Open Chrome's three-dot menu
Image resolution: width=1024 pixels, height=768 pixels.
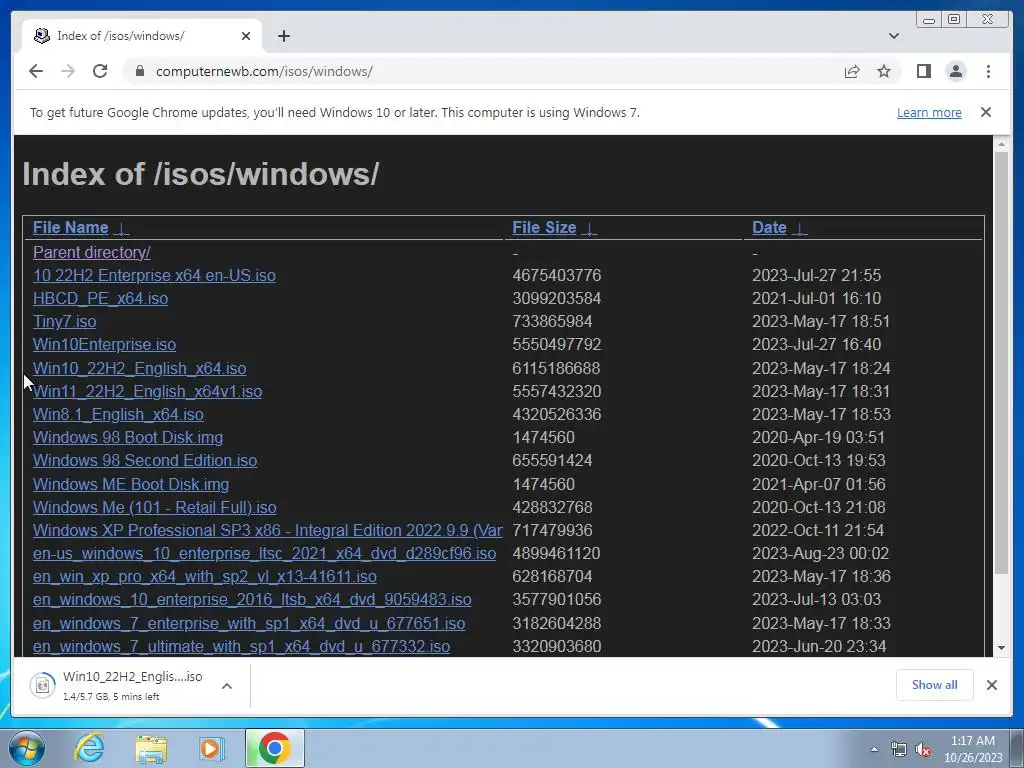tap(988, 71)
